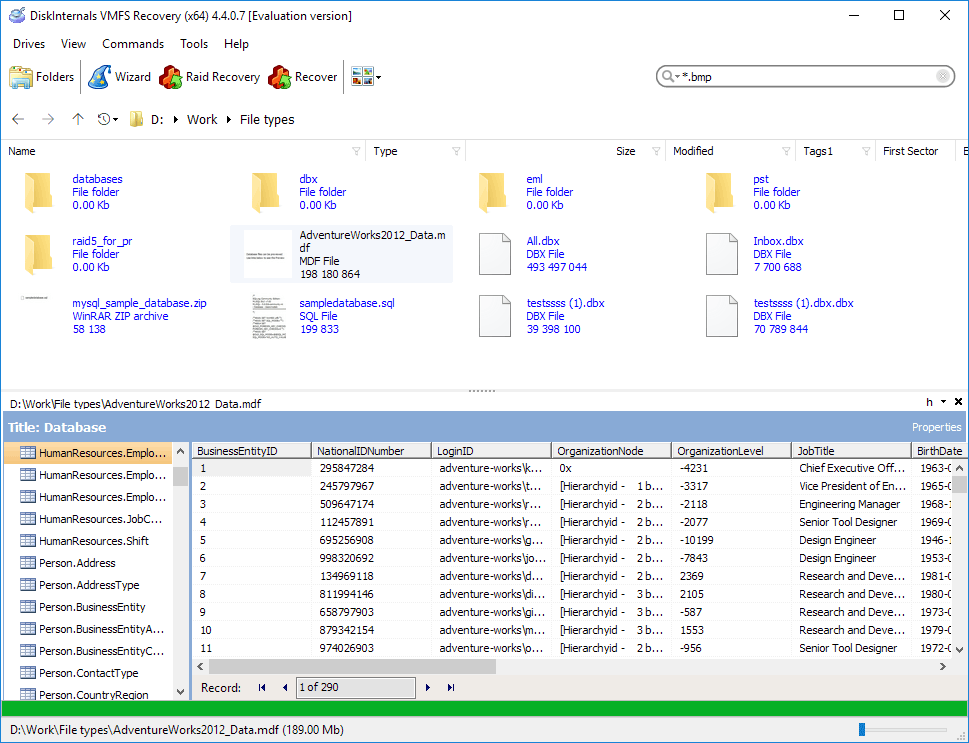Click the data grid horizontal scrollbar
This screenshot has height=743, width=969.
click(352, 666)
